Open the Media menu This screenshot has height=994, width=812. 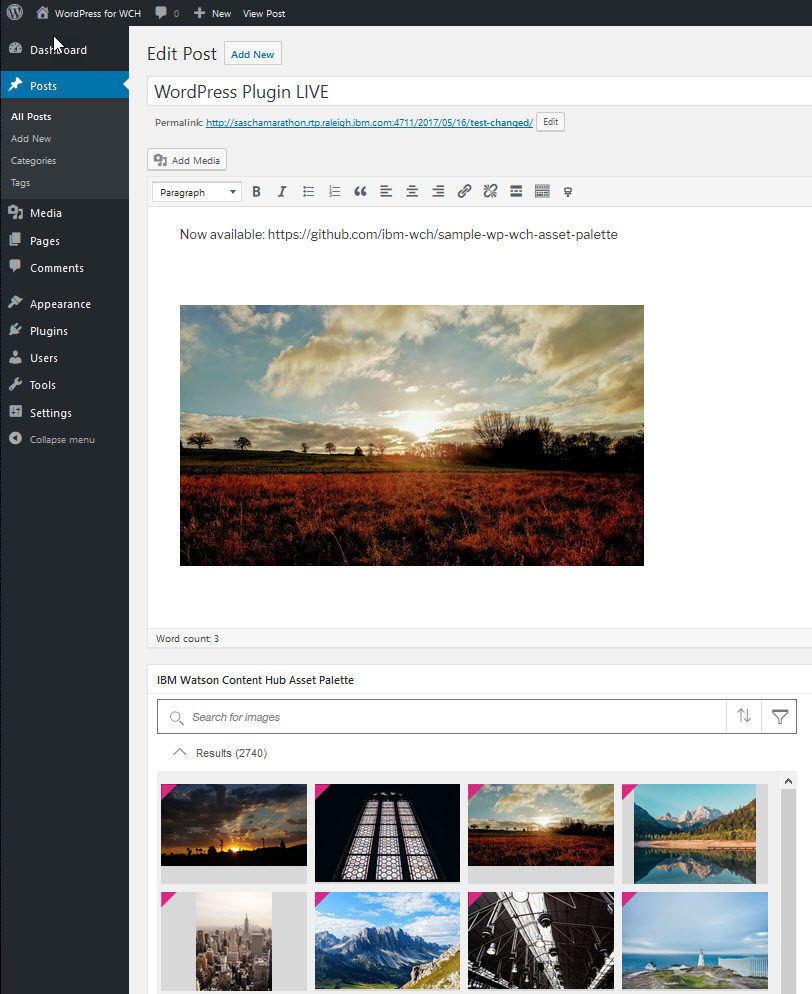pyautogui.click(x=64, y=213)
